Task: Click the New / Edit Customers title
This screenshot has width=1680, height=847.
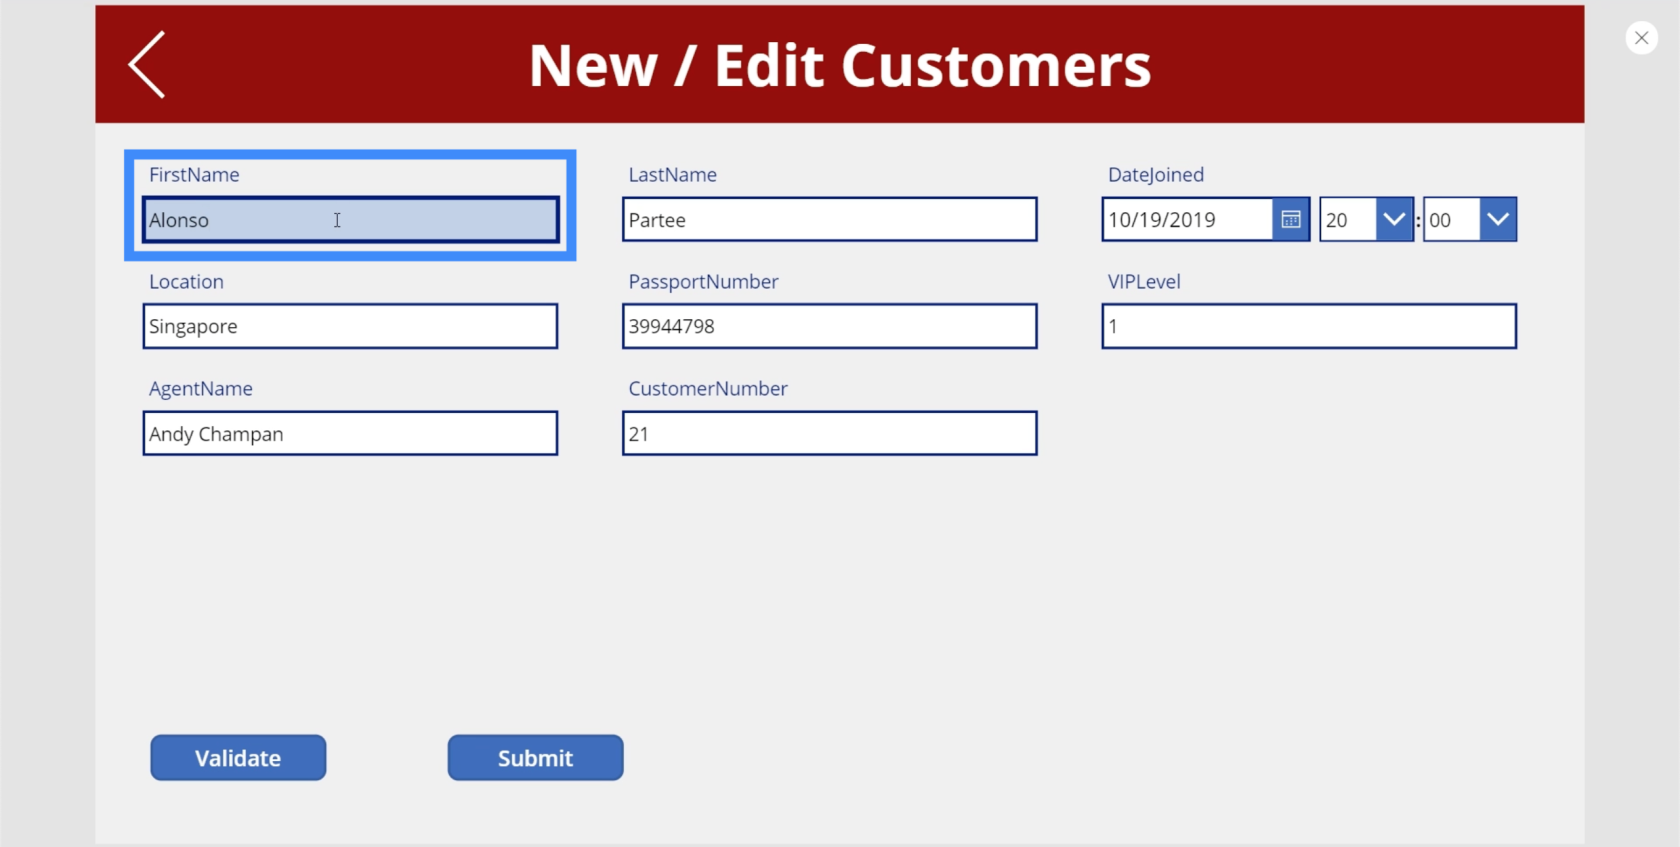Action: pyautogui.click(x=840, y=66)
